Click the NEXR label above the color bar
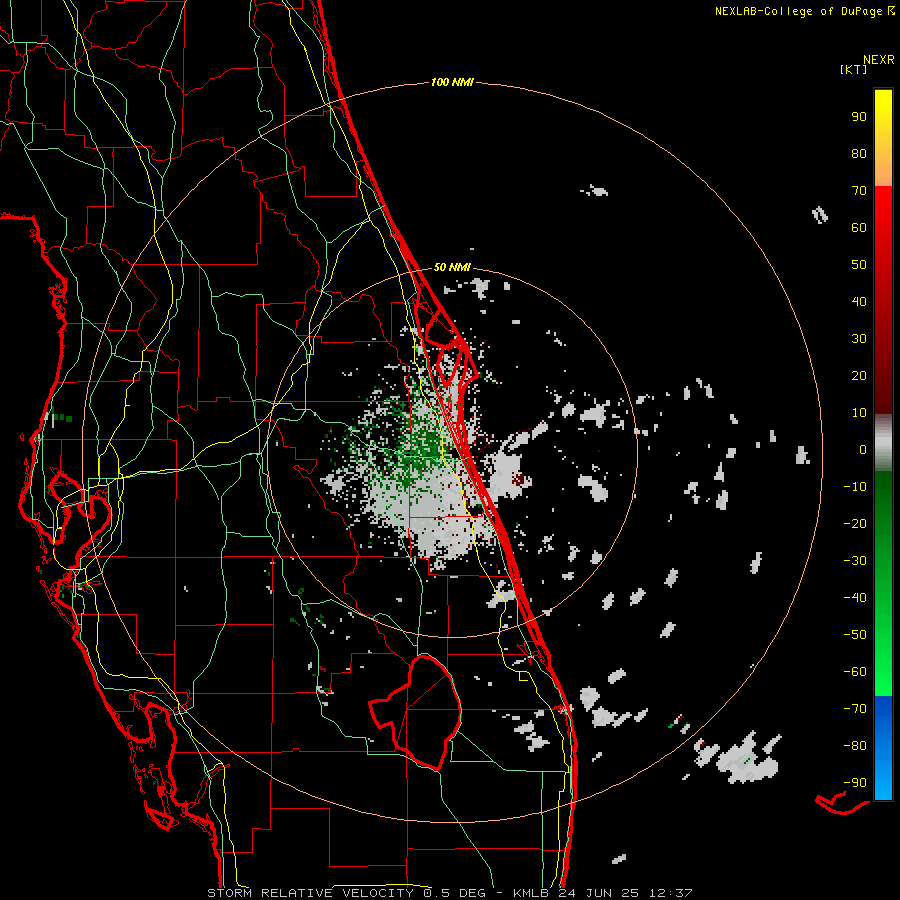The width and height of the screenshot is (900, 900). (x=878, y=60)
